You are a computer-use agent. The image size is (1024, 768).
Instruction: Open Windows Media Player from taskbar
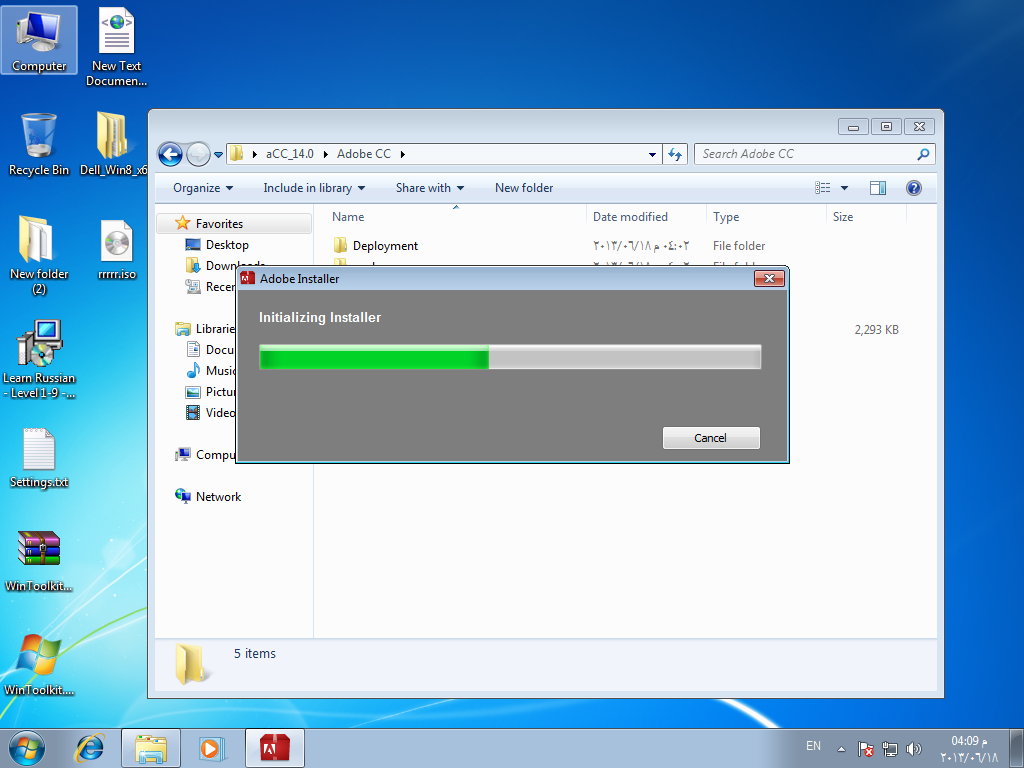click(x=212, y=748)
